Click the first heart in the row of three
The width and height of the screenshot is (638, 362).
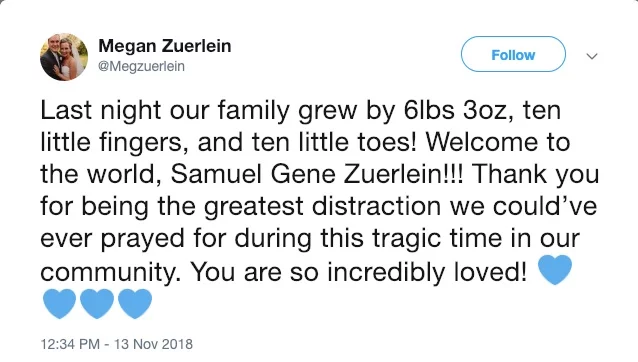pyautogui.click(x=59, y=303)
